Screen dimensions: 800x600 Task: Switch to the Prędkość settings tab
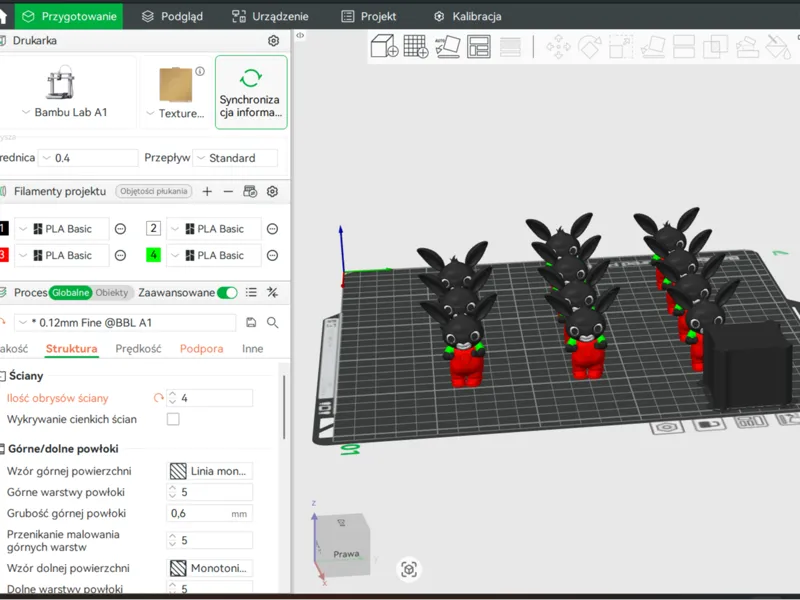click(138, 348)
